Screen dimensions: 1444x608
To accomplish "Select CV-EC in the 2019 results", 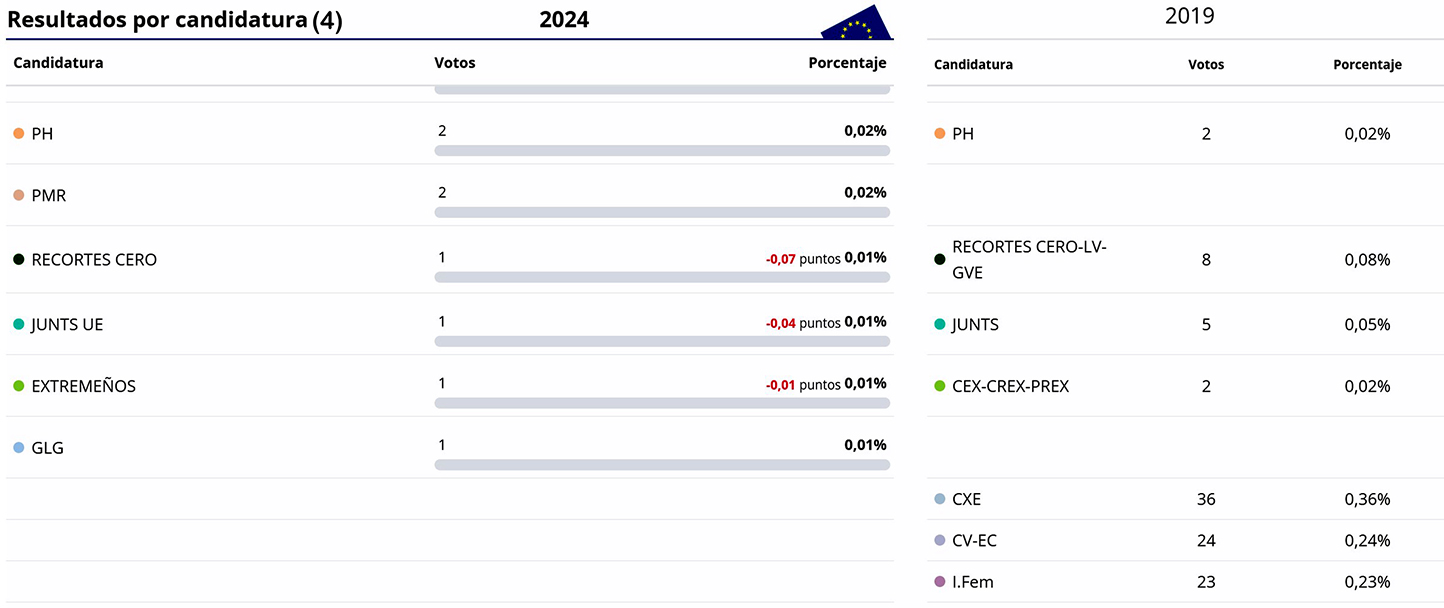I will pos(974,541).
